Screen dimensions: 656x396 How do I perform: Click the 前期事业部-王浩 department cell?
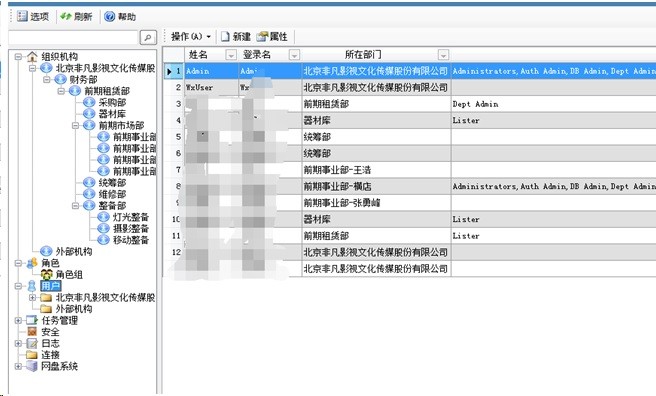(x=376, y=170)
